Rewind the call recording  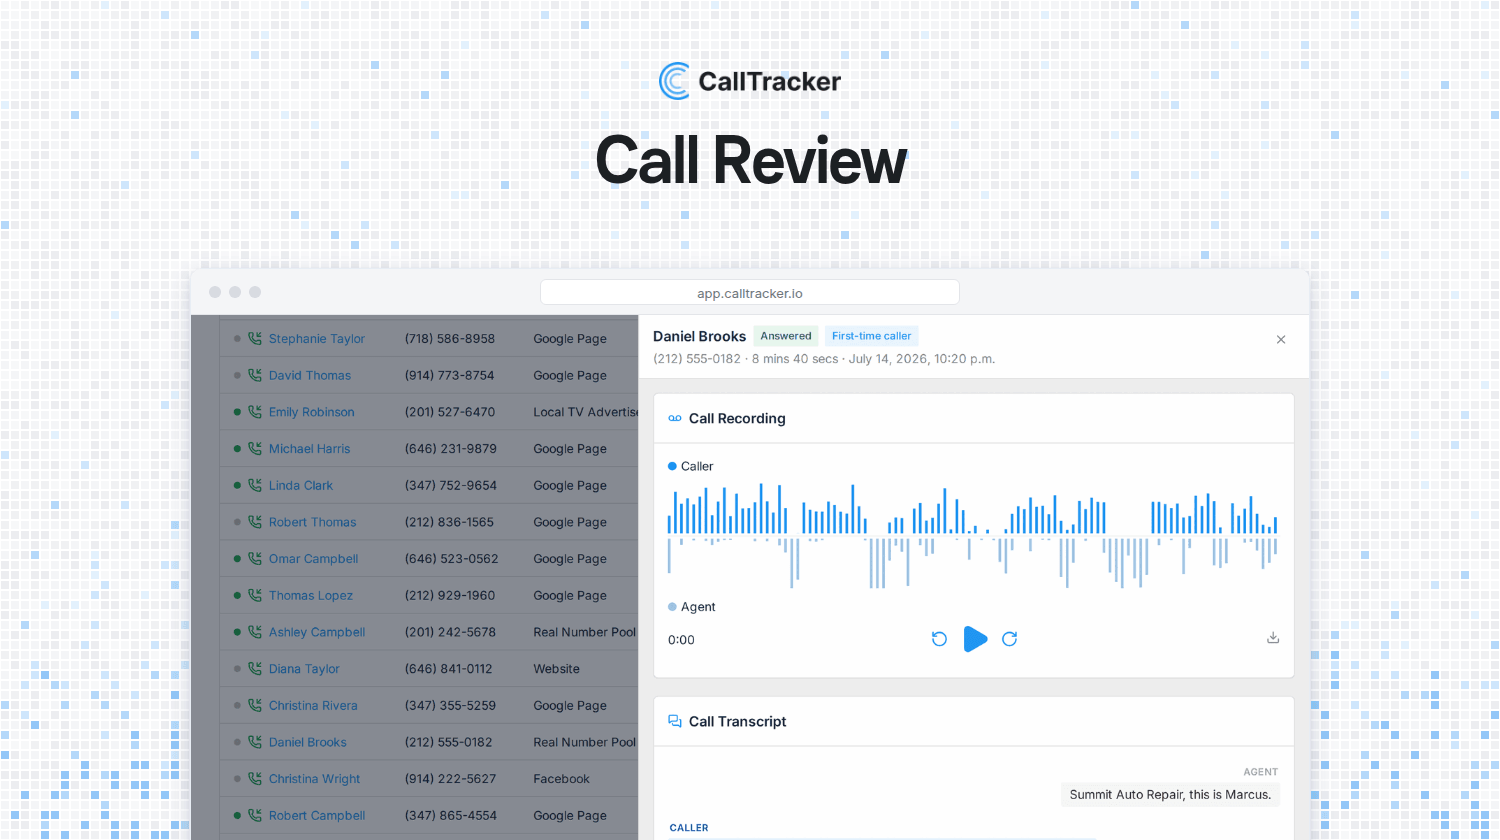[x=939, y=639]
